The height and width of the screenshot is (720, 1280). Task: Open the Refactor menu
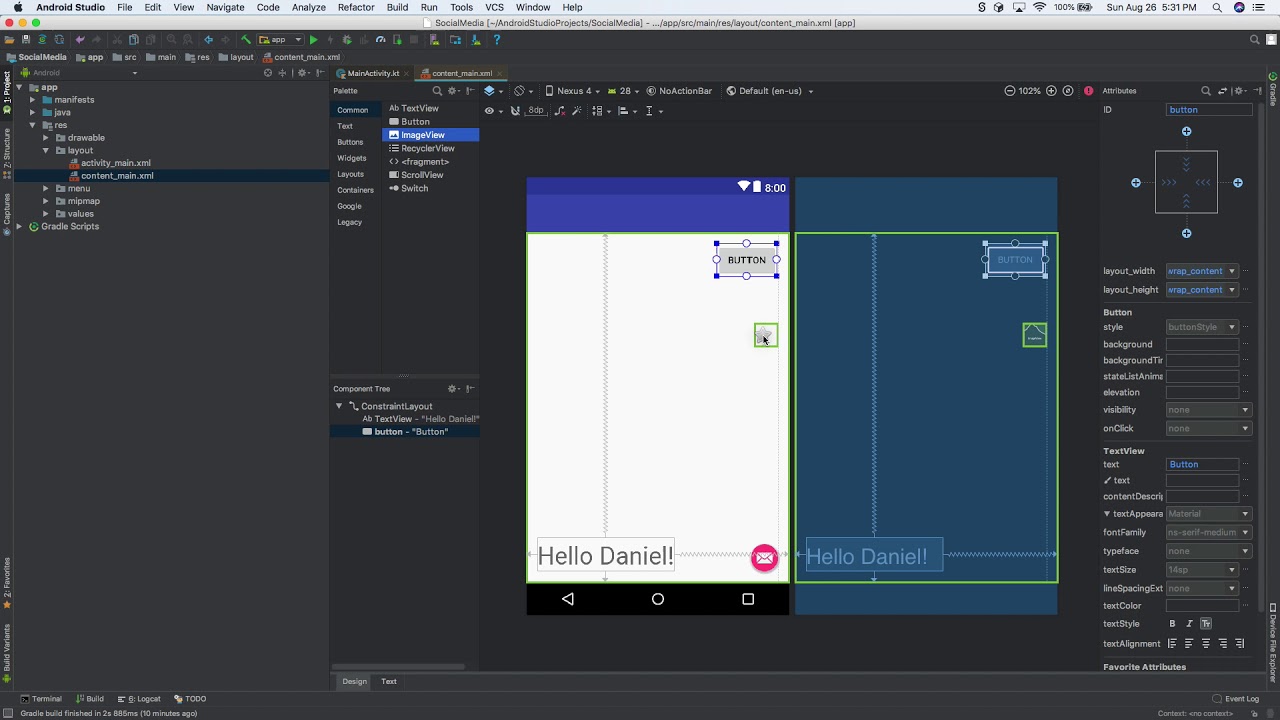[x=355, y=7]
